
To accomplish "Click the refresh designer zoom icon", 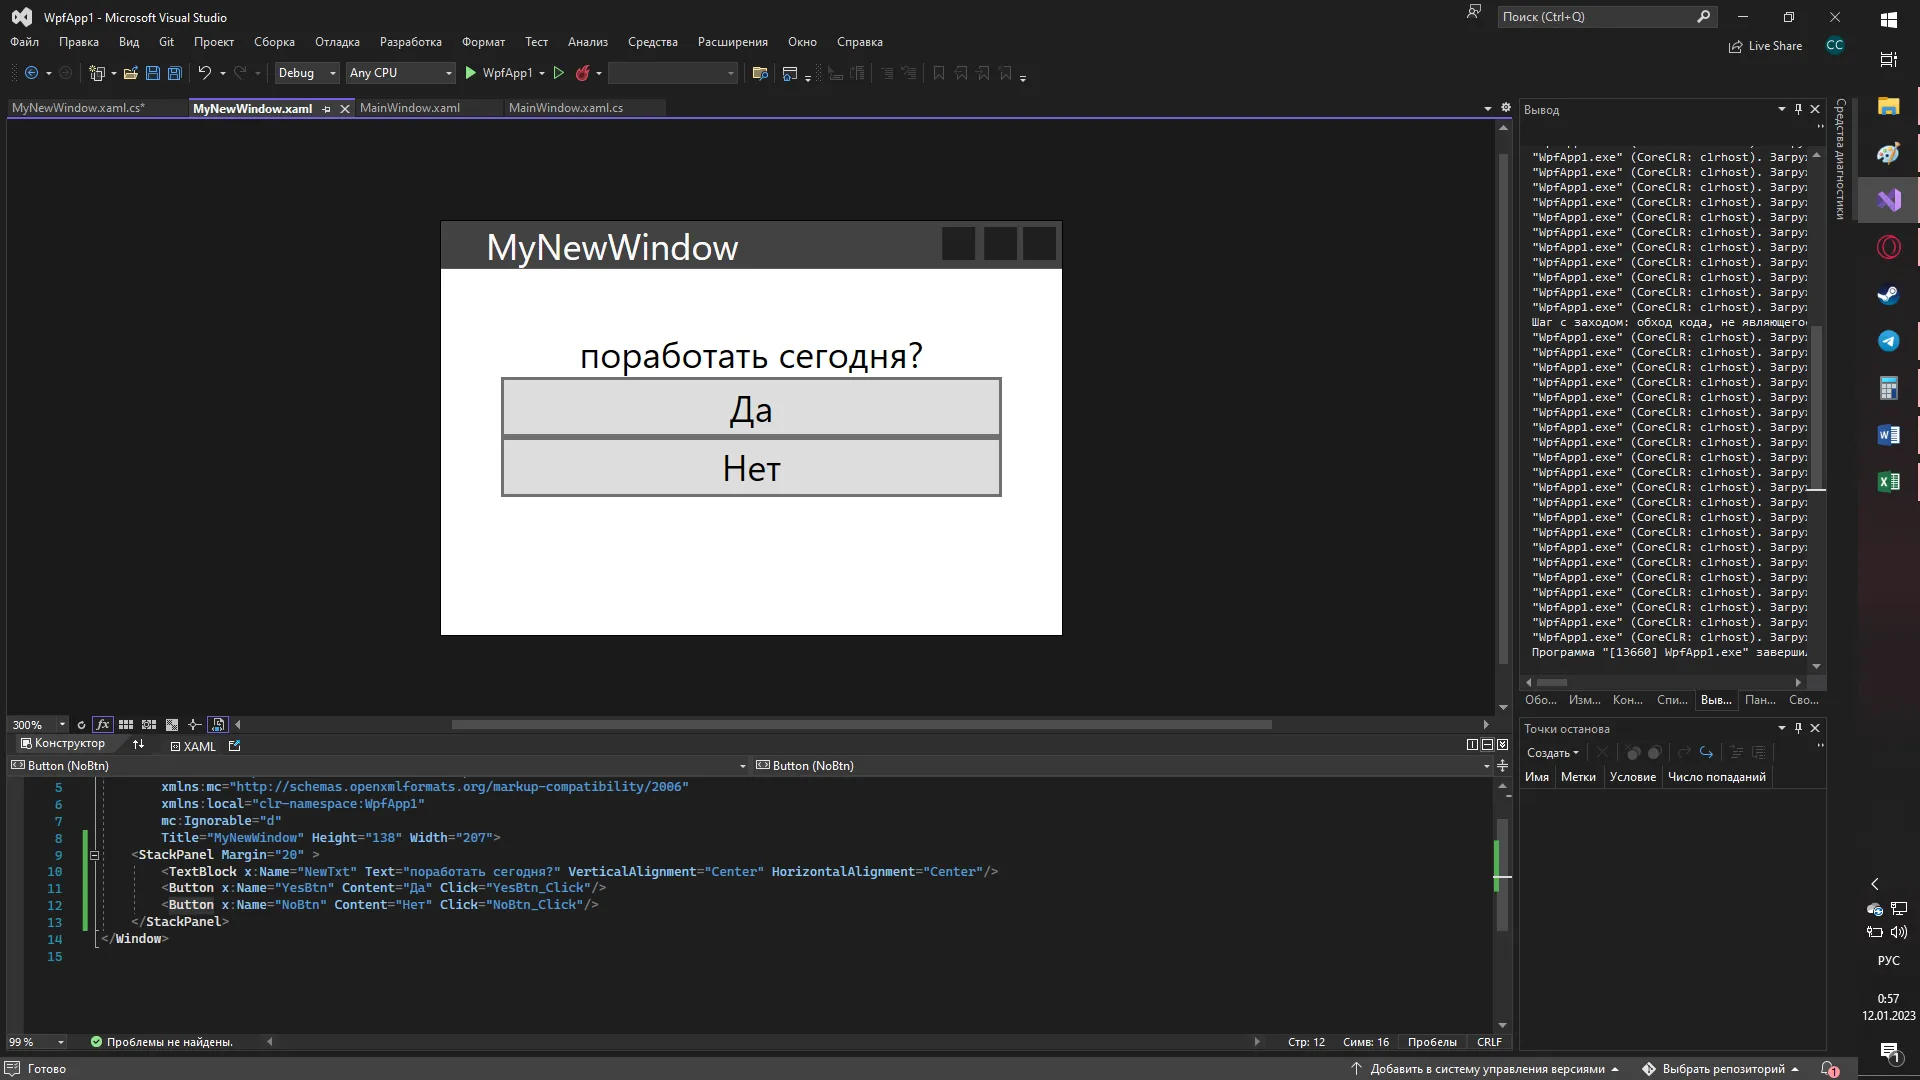I will [x=81, y=725].
